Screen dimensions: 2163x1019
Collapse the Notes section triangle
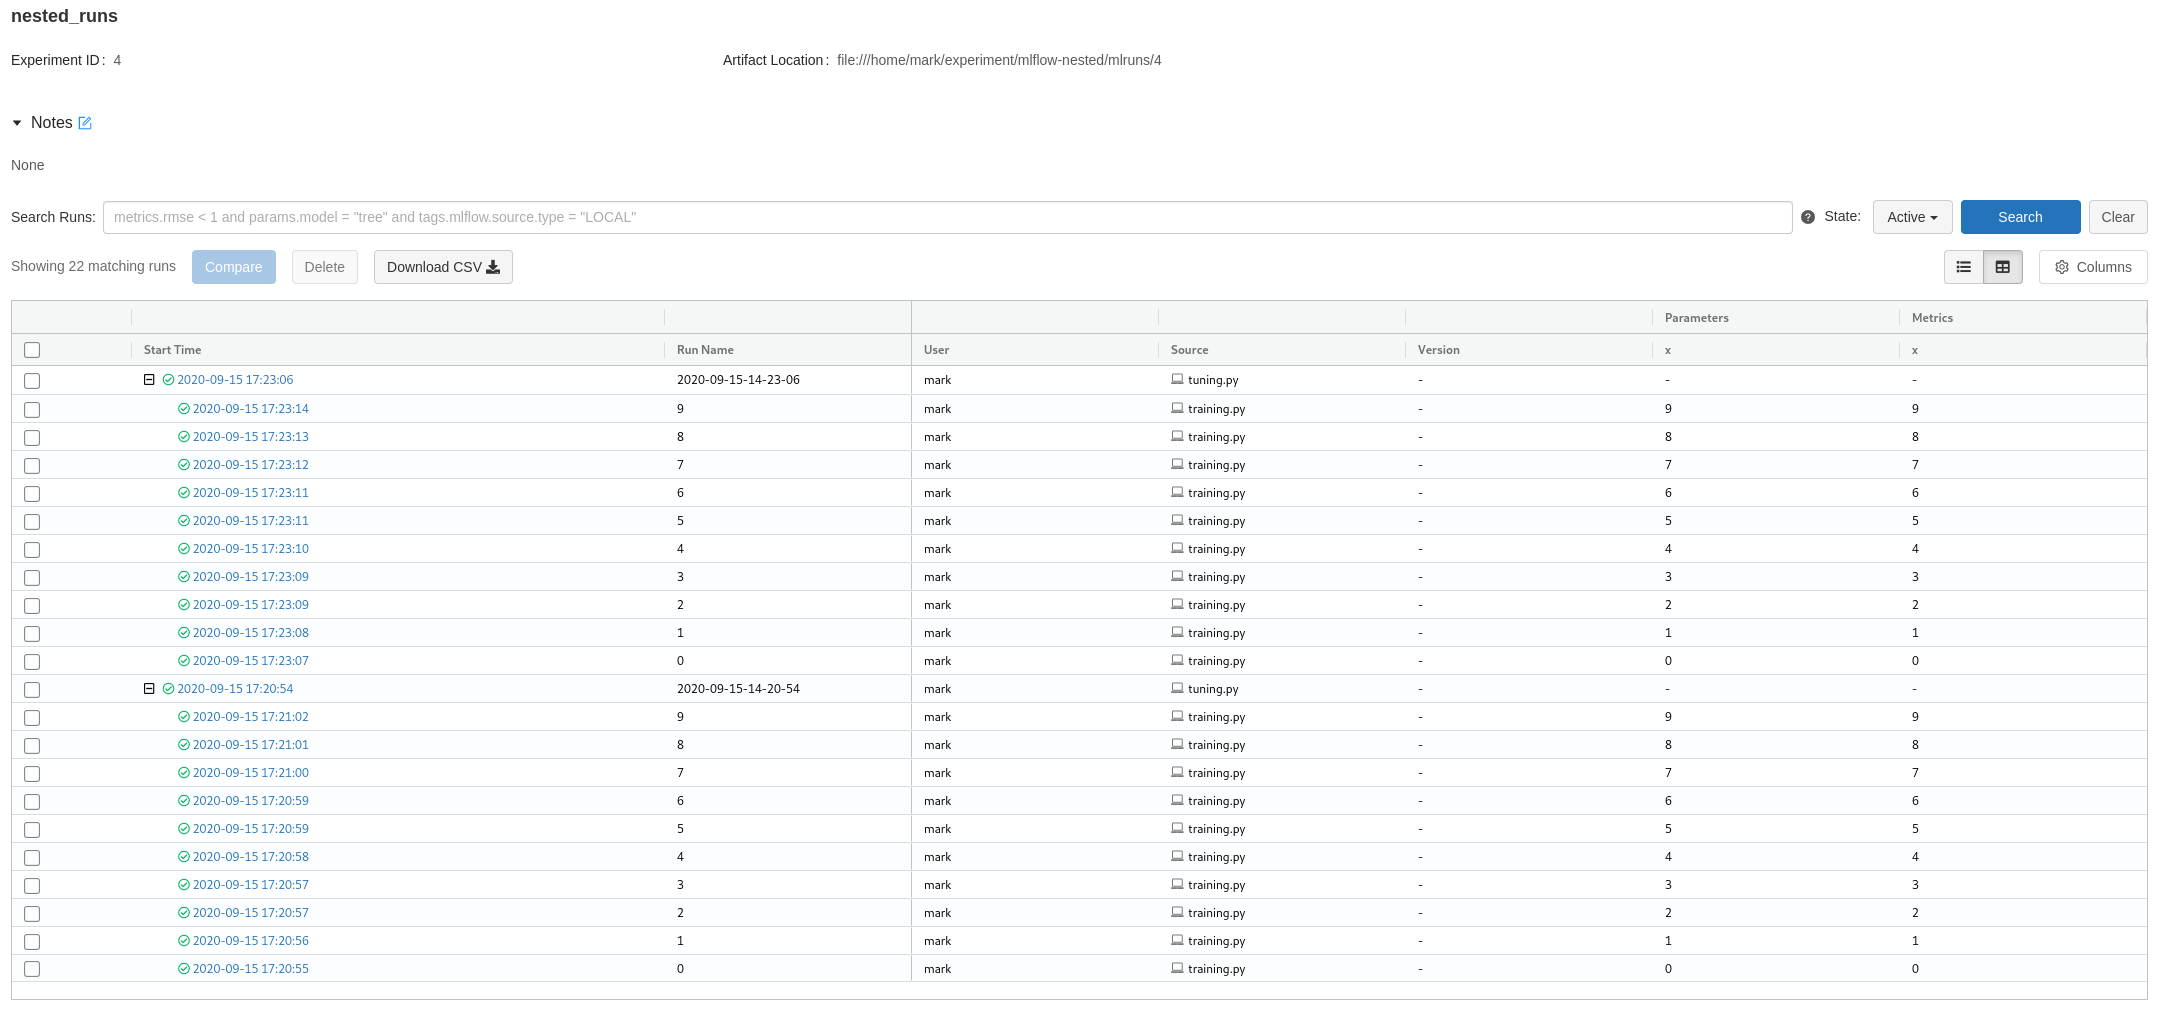[x=17, y=122]
